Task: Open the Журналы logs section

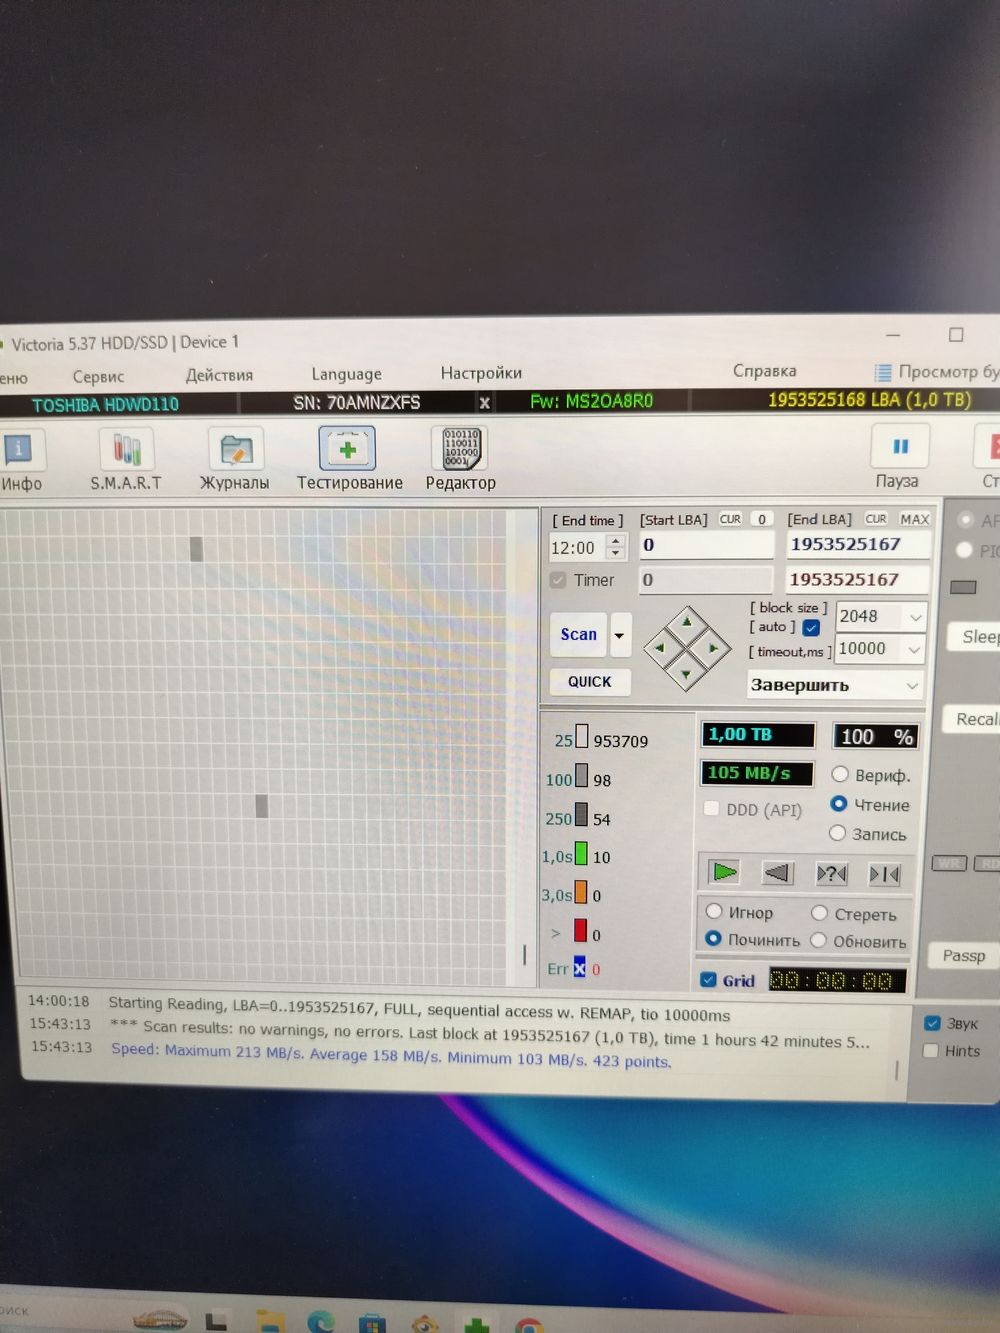Action: 235,460
